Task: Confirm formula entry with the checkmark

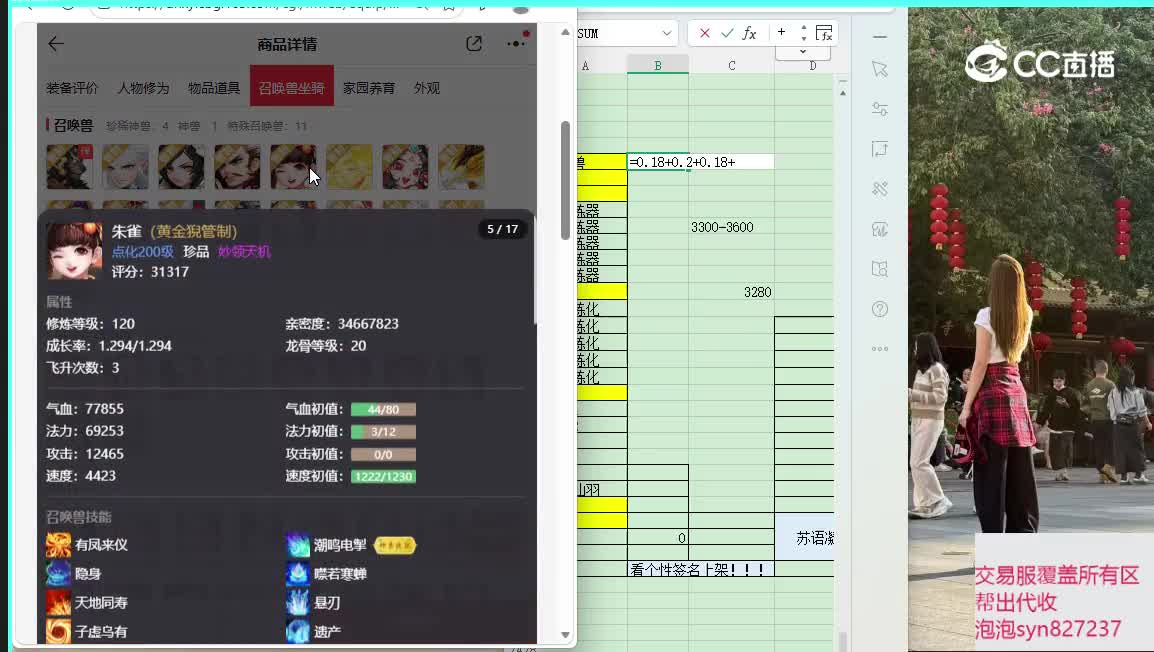Action: point(727,33)
